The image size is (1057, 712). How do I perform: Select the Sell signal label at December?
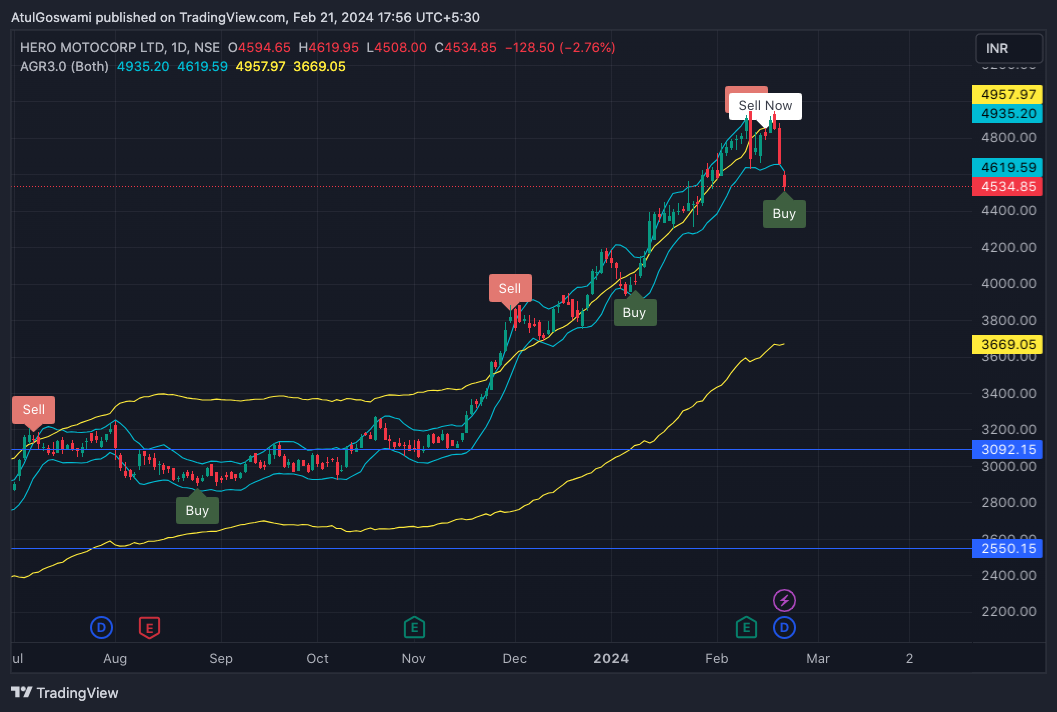[510, 288]
